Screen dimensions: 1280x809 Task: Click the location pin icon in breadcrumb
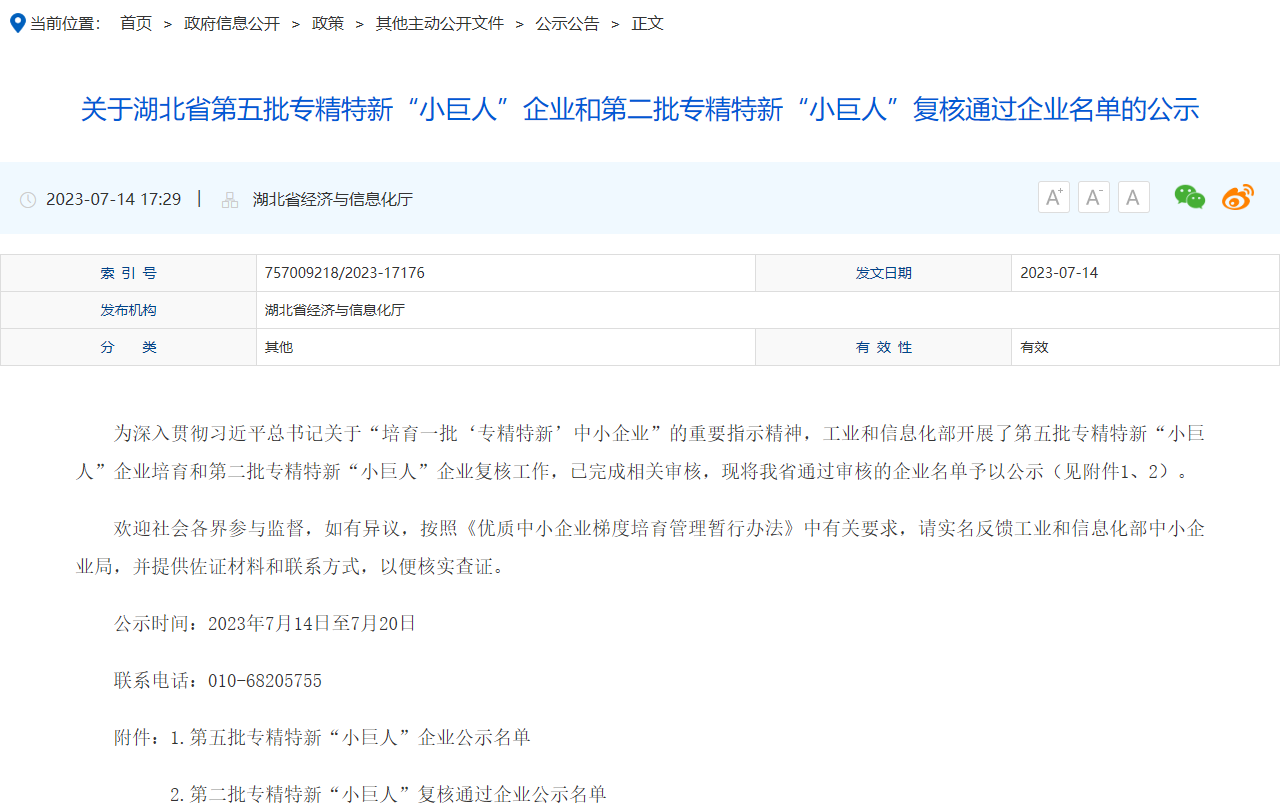(x=17, y=23)
